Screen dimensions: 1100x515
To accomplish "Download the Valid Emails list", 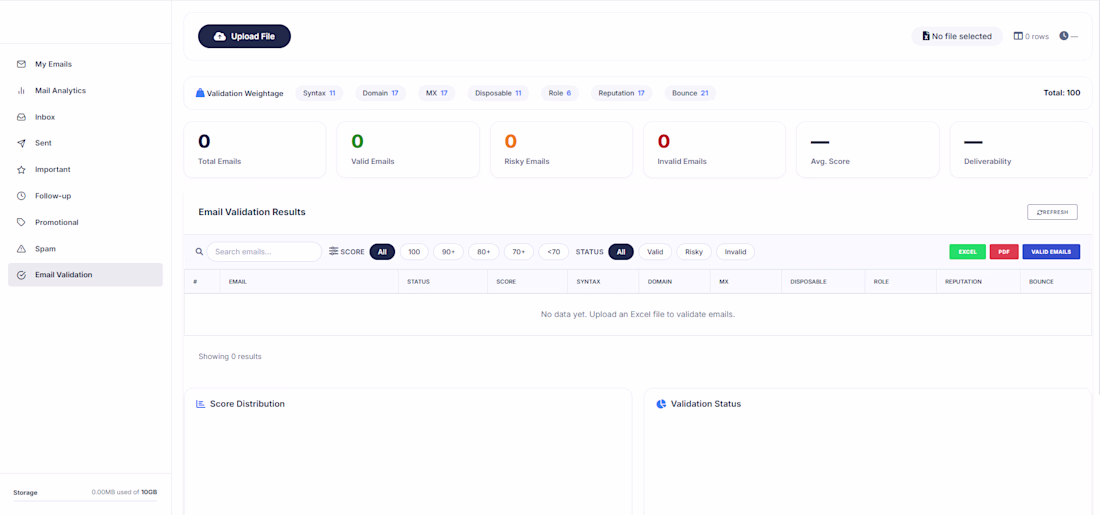I will (x=1051, y=251).
